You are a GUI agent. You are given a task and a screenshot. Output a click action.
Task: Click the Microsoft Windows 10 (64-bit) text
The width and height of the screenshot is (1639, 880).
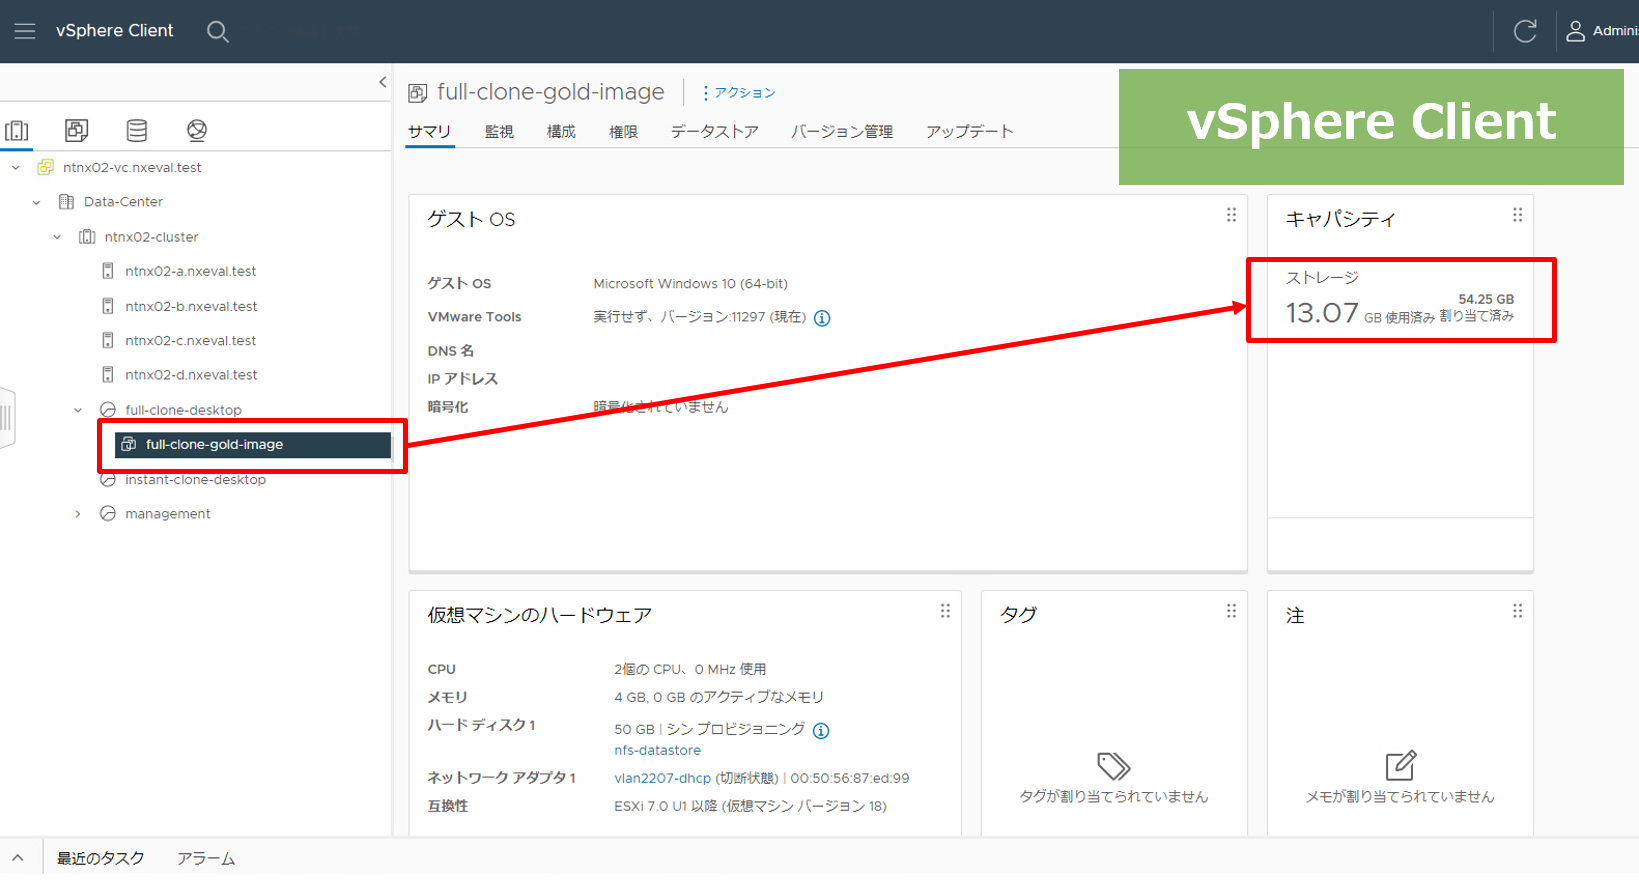(x=690, y=284)
